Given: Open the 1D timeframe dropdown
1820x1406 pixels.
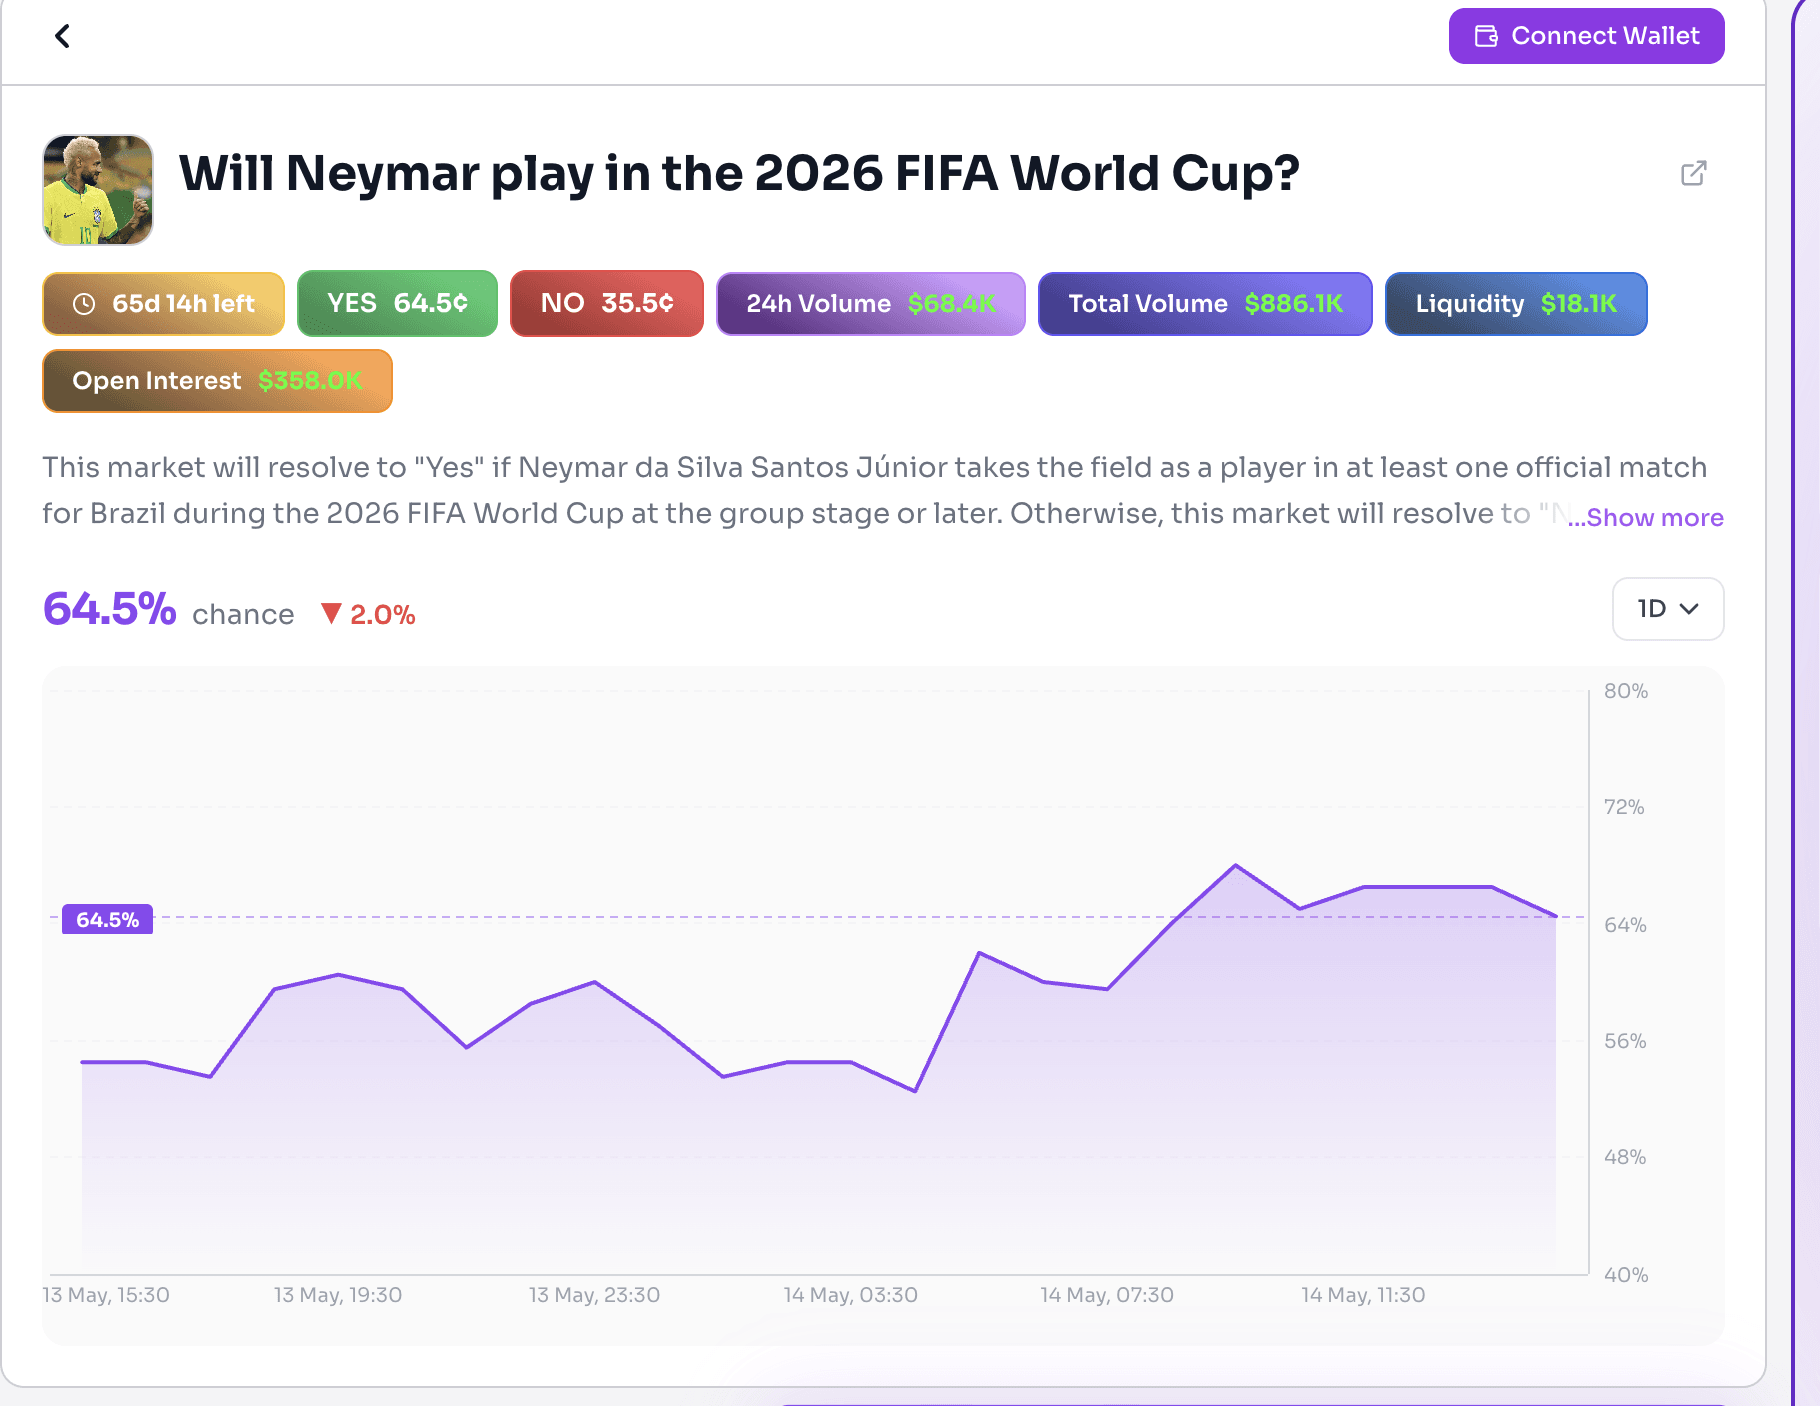Looking at the screenshot, I should click(x=1668, y=609).
